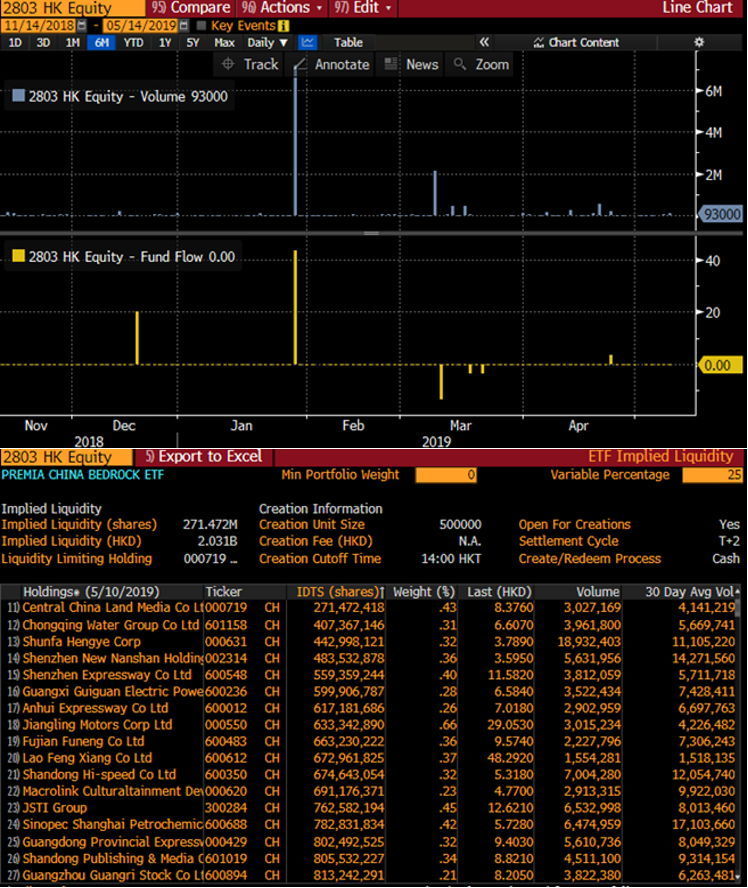Image resolution: width=748 pixels, height=888 pixels.
Task: Open end date calendar picker icon
Action: coord(183,25)
